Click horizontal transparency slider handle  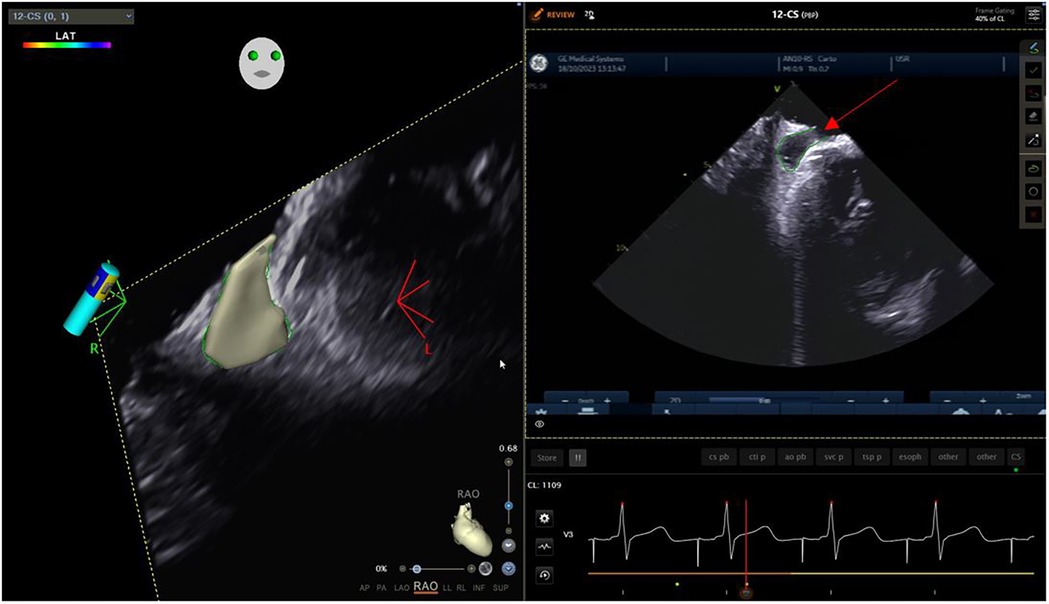[417, 569]
